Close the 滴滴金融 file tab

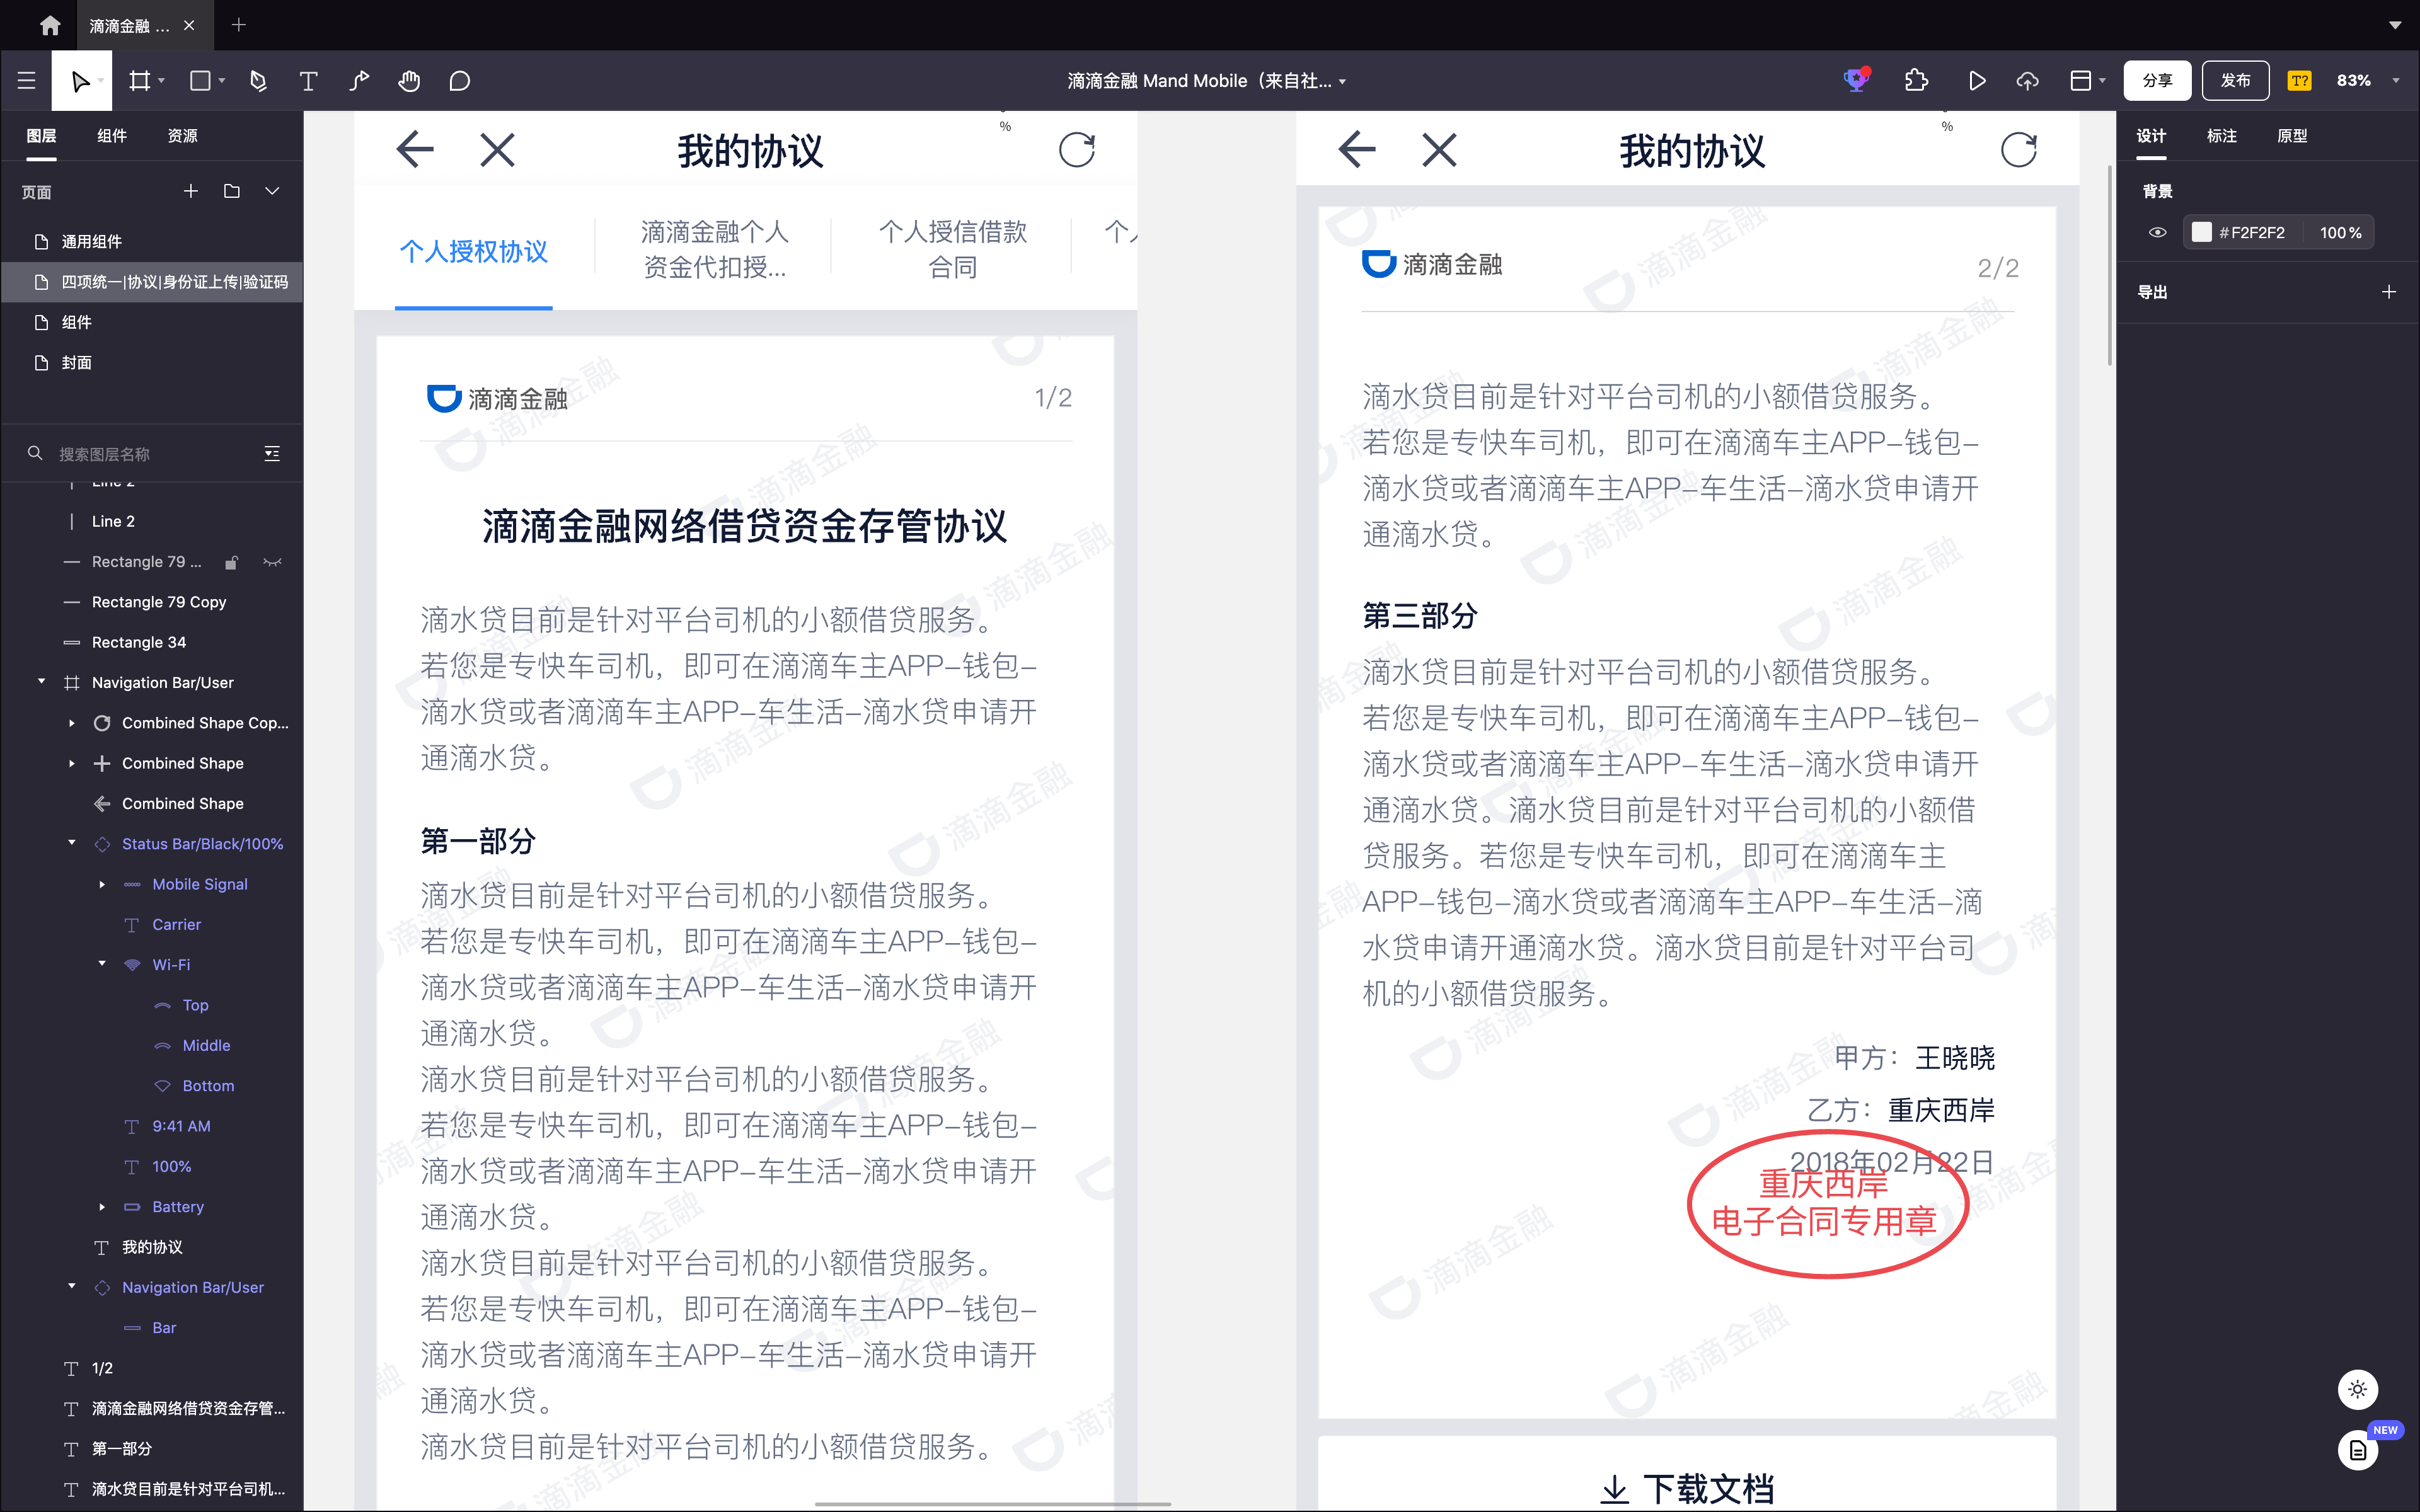click(189, 25)
